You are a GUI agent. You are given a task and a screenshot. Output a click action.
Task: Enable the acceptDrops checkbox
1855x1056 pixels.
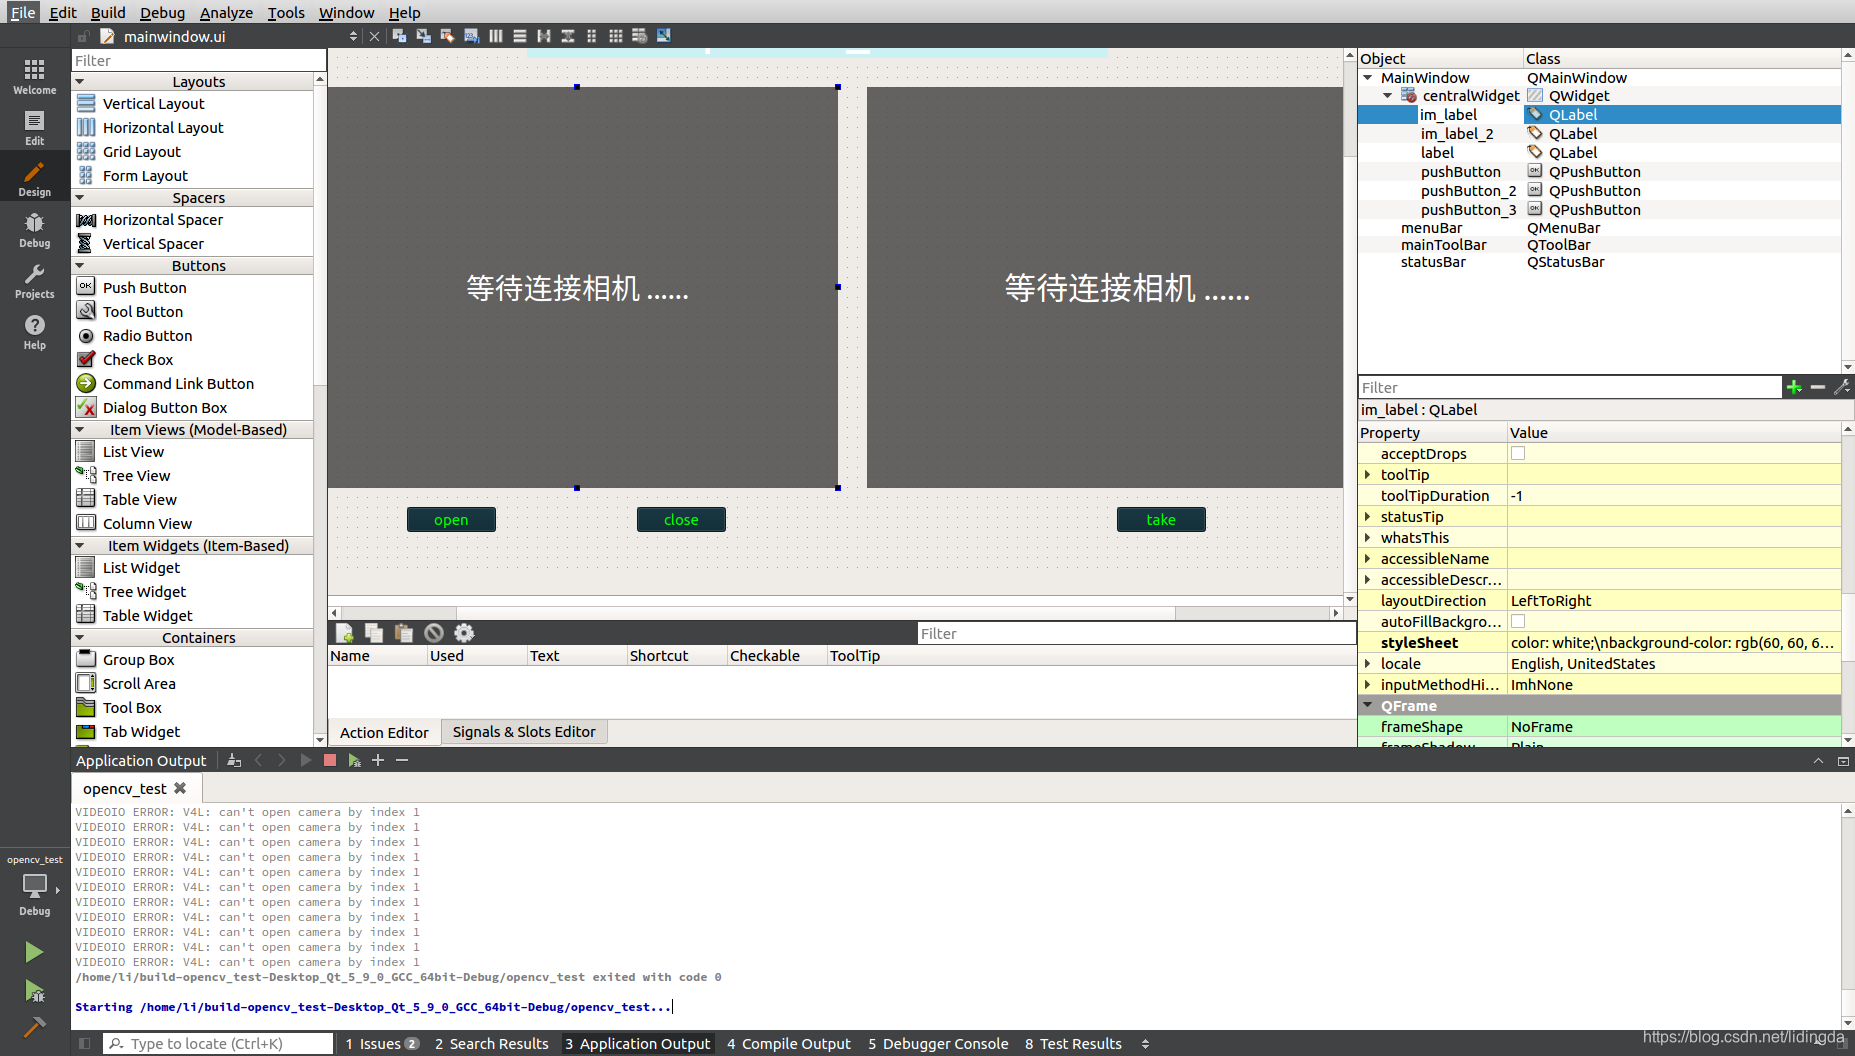[x=1518, y=453]
